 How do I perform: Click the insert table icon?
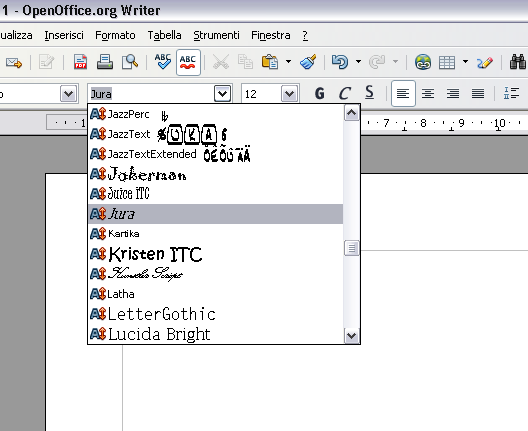pos(447,62)
